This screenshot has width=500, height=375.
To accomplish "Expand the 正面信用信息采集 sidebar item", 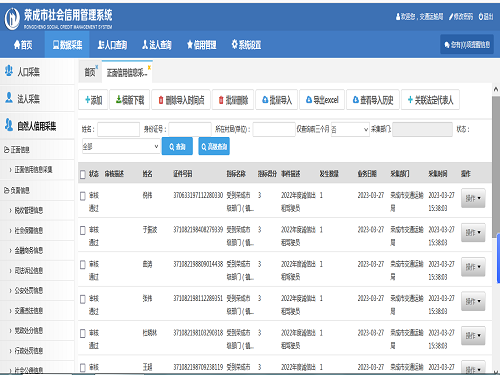I will [33, 170].
